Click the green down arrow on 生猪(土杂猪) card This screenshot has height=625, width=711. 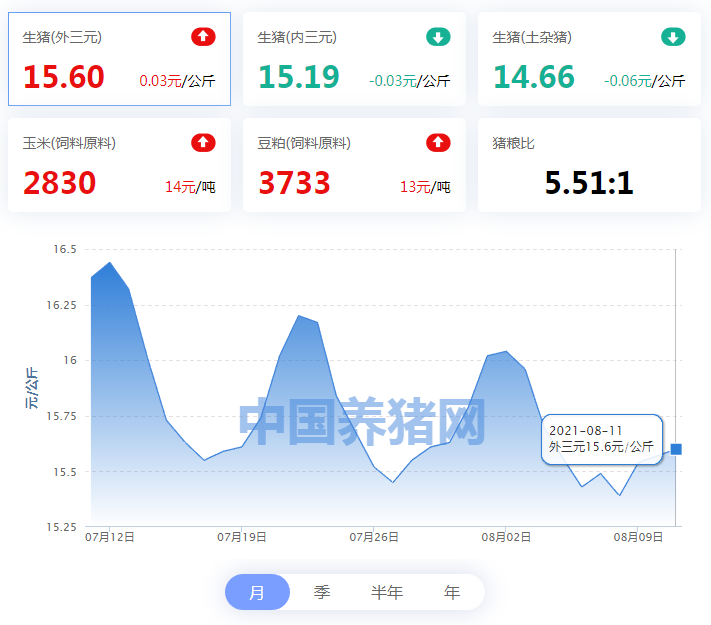(673, 37)
